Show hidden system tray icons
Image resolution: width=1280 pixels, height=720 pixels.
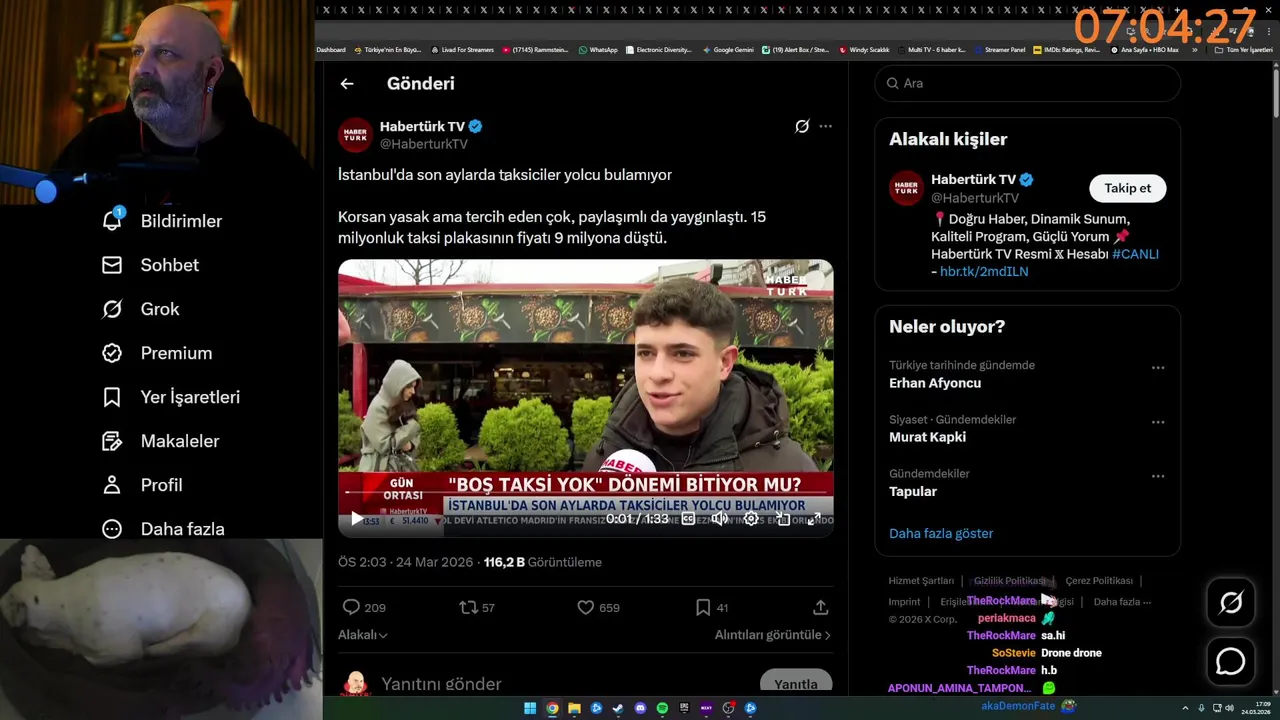coord(1185,708)
